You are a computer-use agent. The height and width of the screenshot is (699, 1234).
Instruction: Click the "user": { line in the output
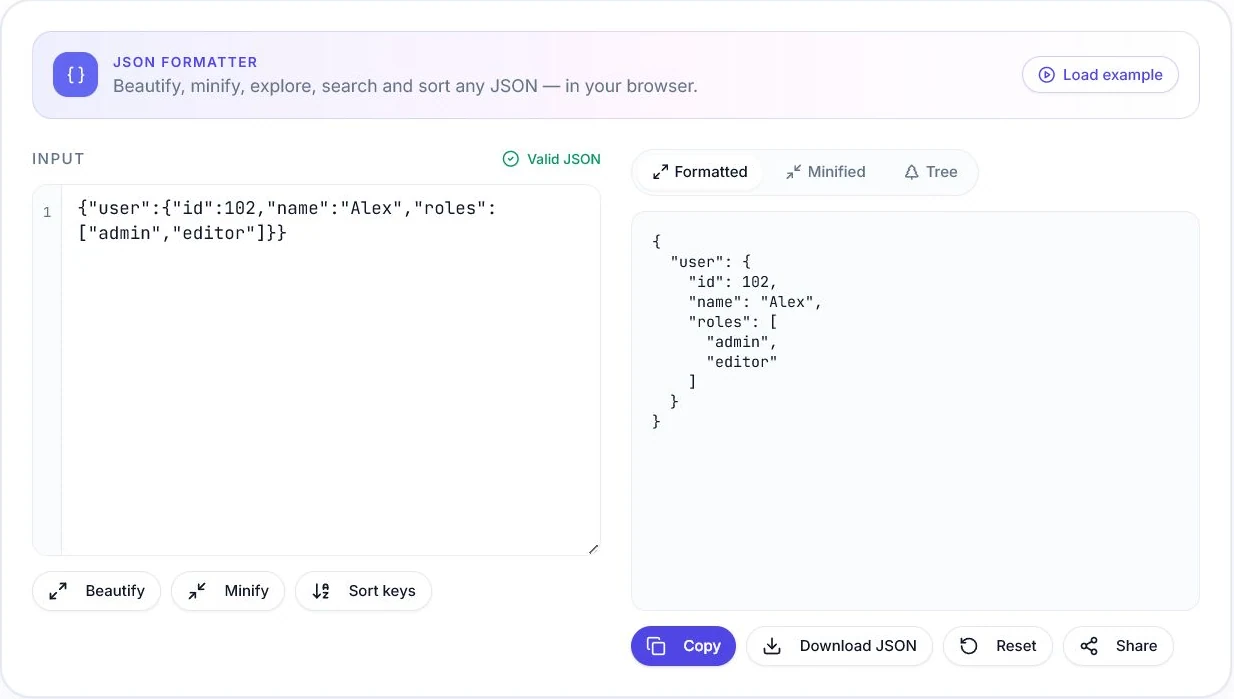point(710,262)
